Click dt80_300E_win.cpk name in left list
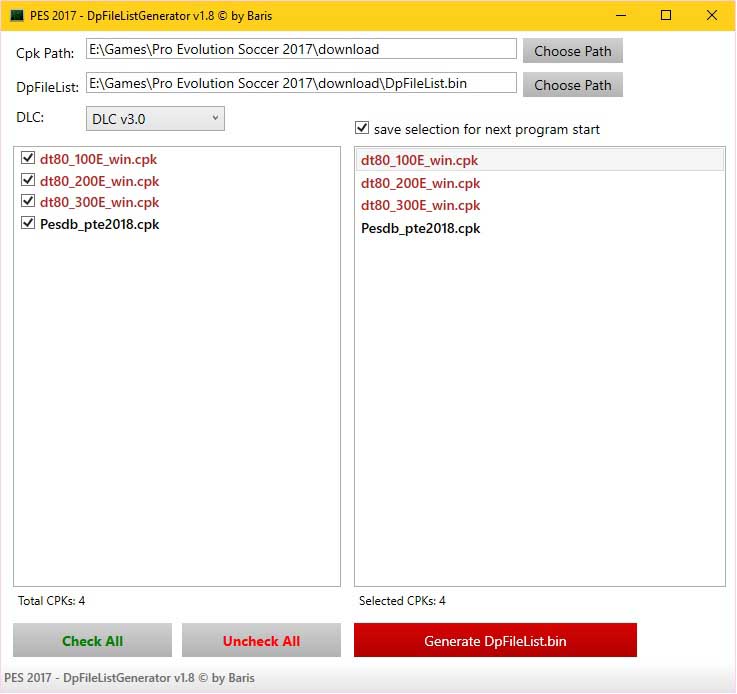Image resolution: width=737 pixels, height=694 pixels. pos(99,203)
